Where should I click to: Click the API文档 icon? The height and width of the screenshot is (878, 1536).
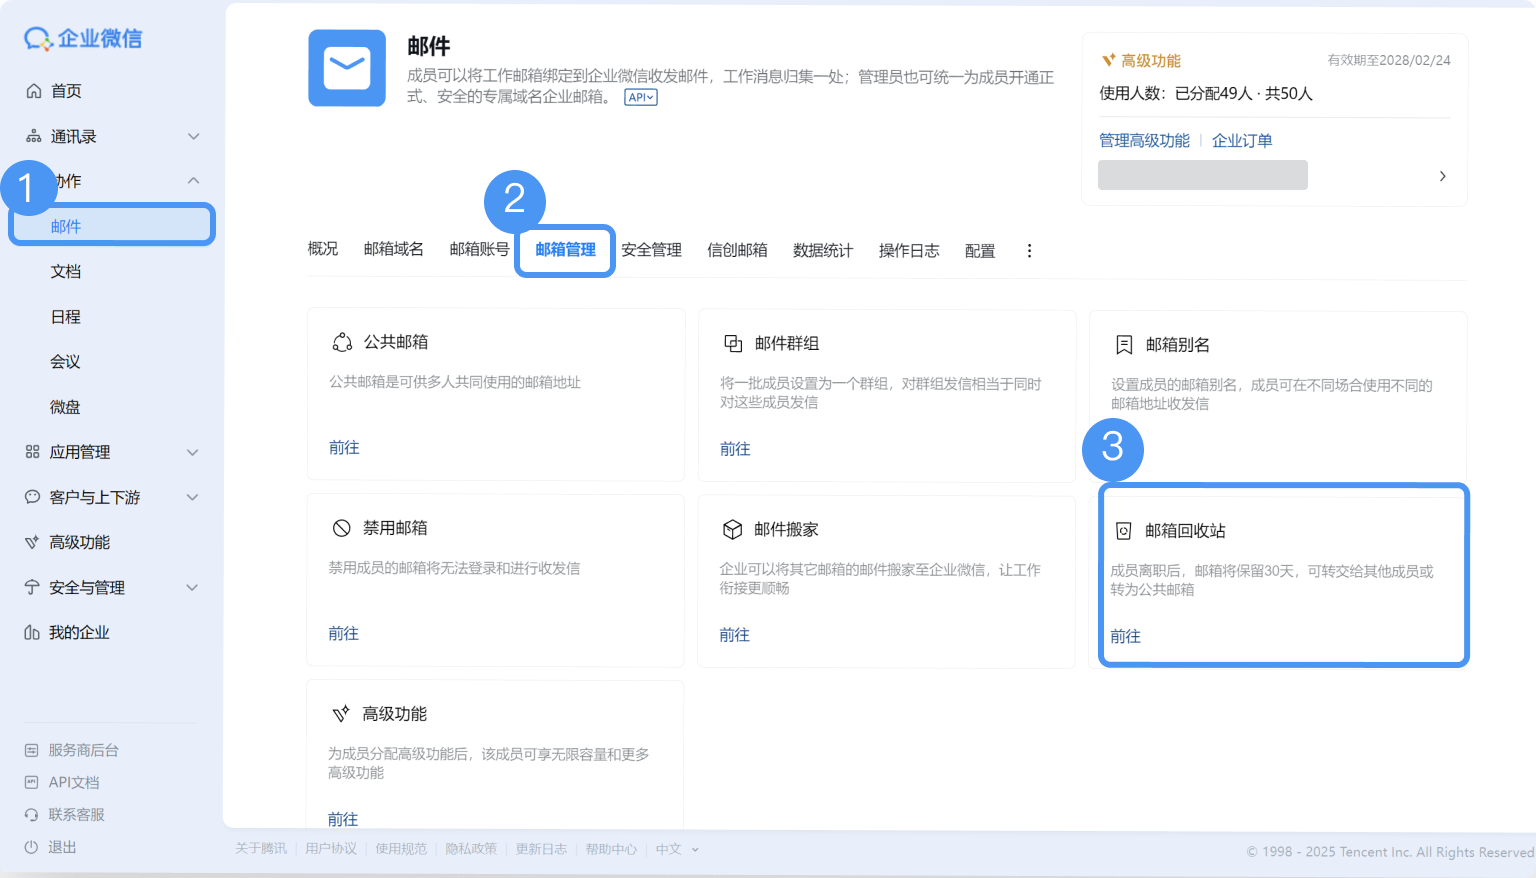coord(31,782)
